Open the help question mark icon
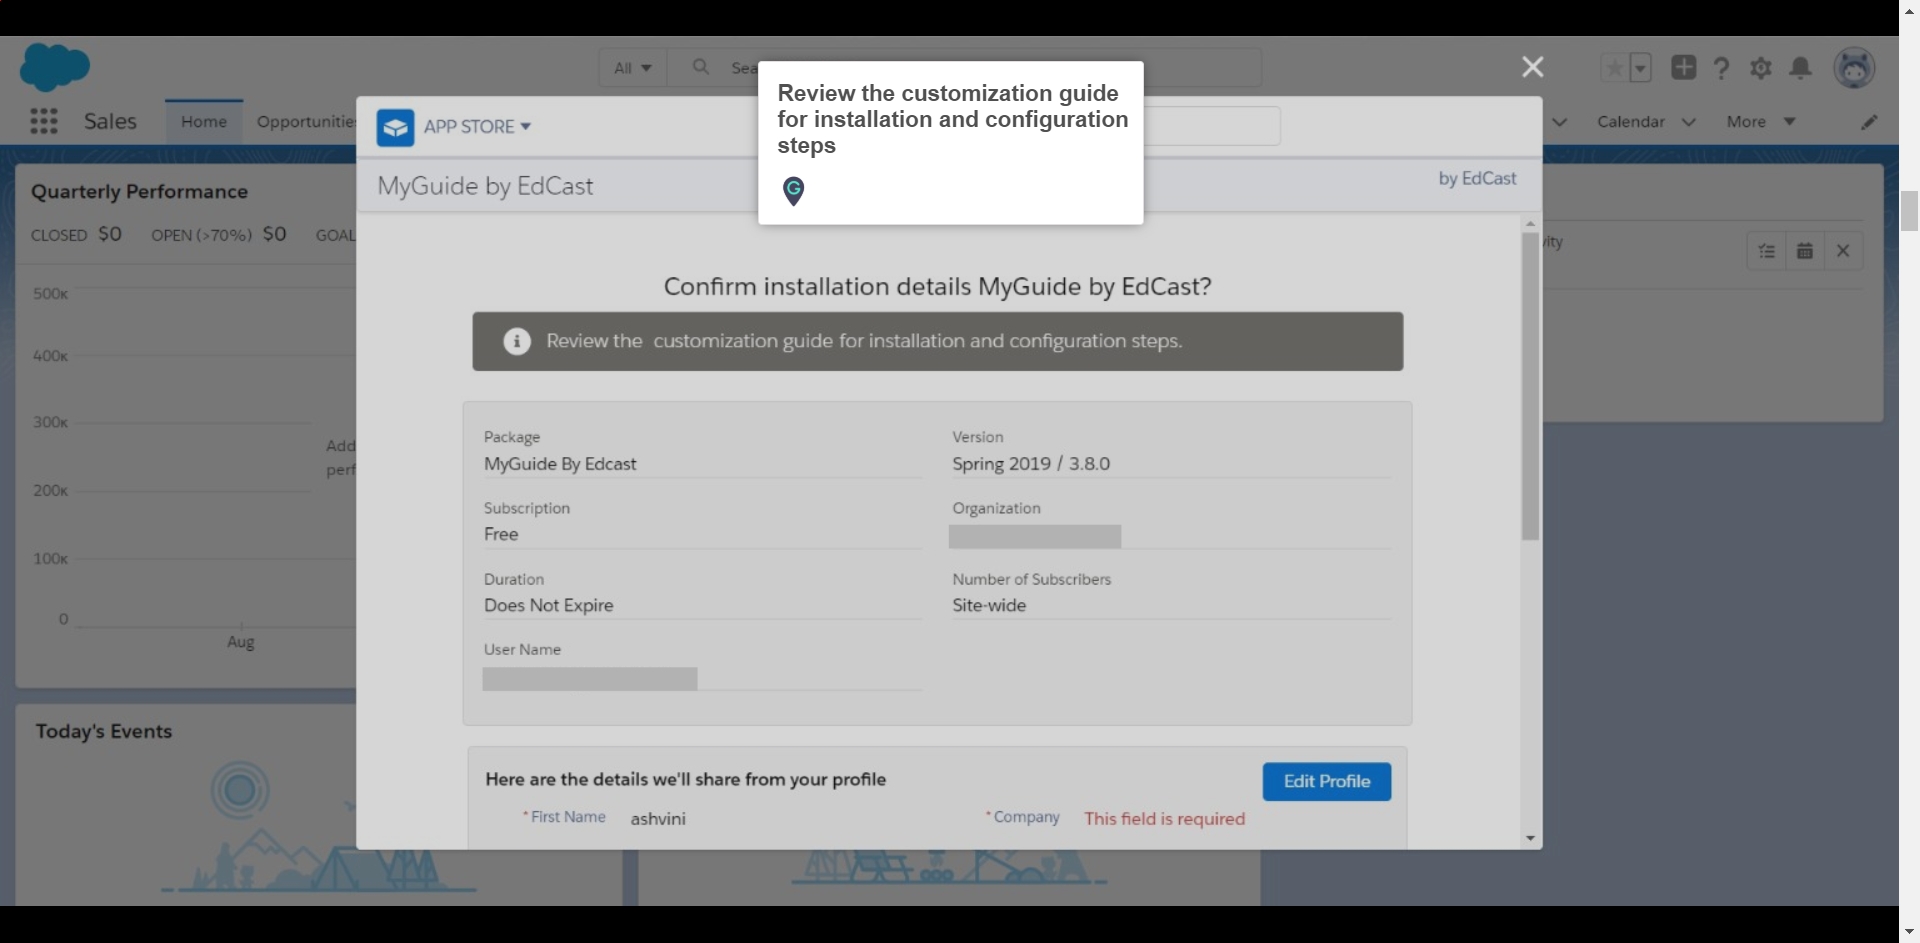Screen dimensions: 1920x943 [1722, 68]
